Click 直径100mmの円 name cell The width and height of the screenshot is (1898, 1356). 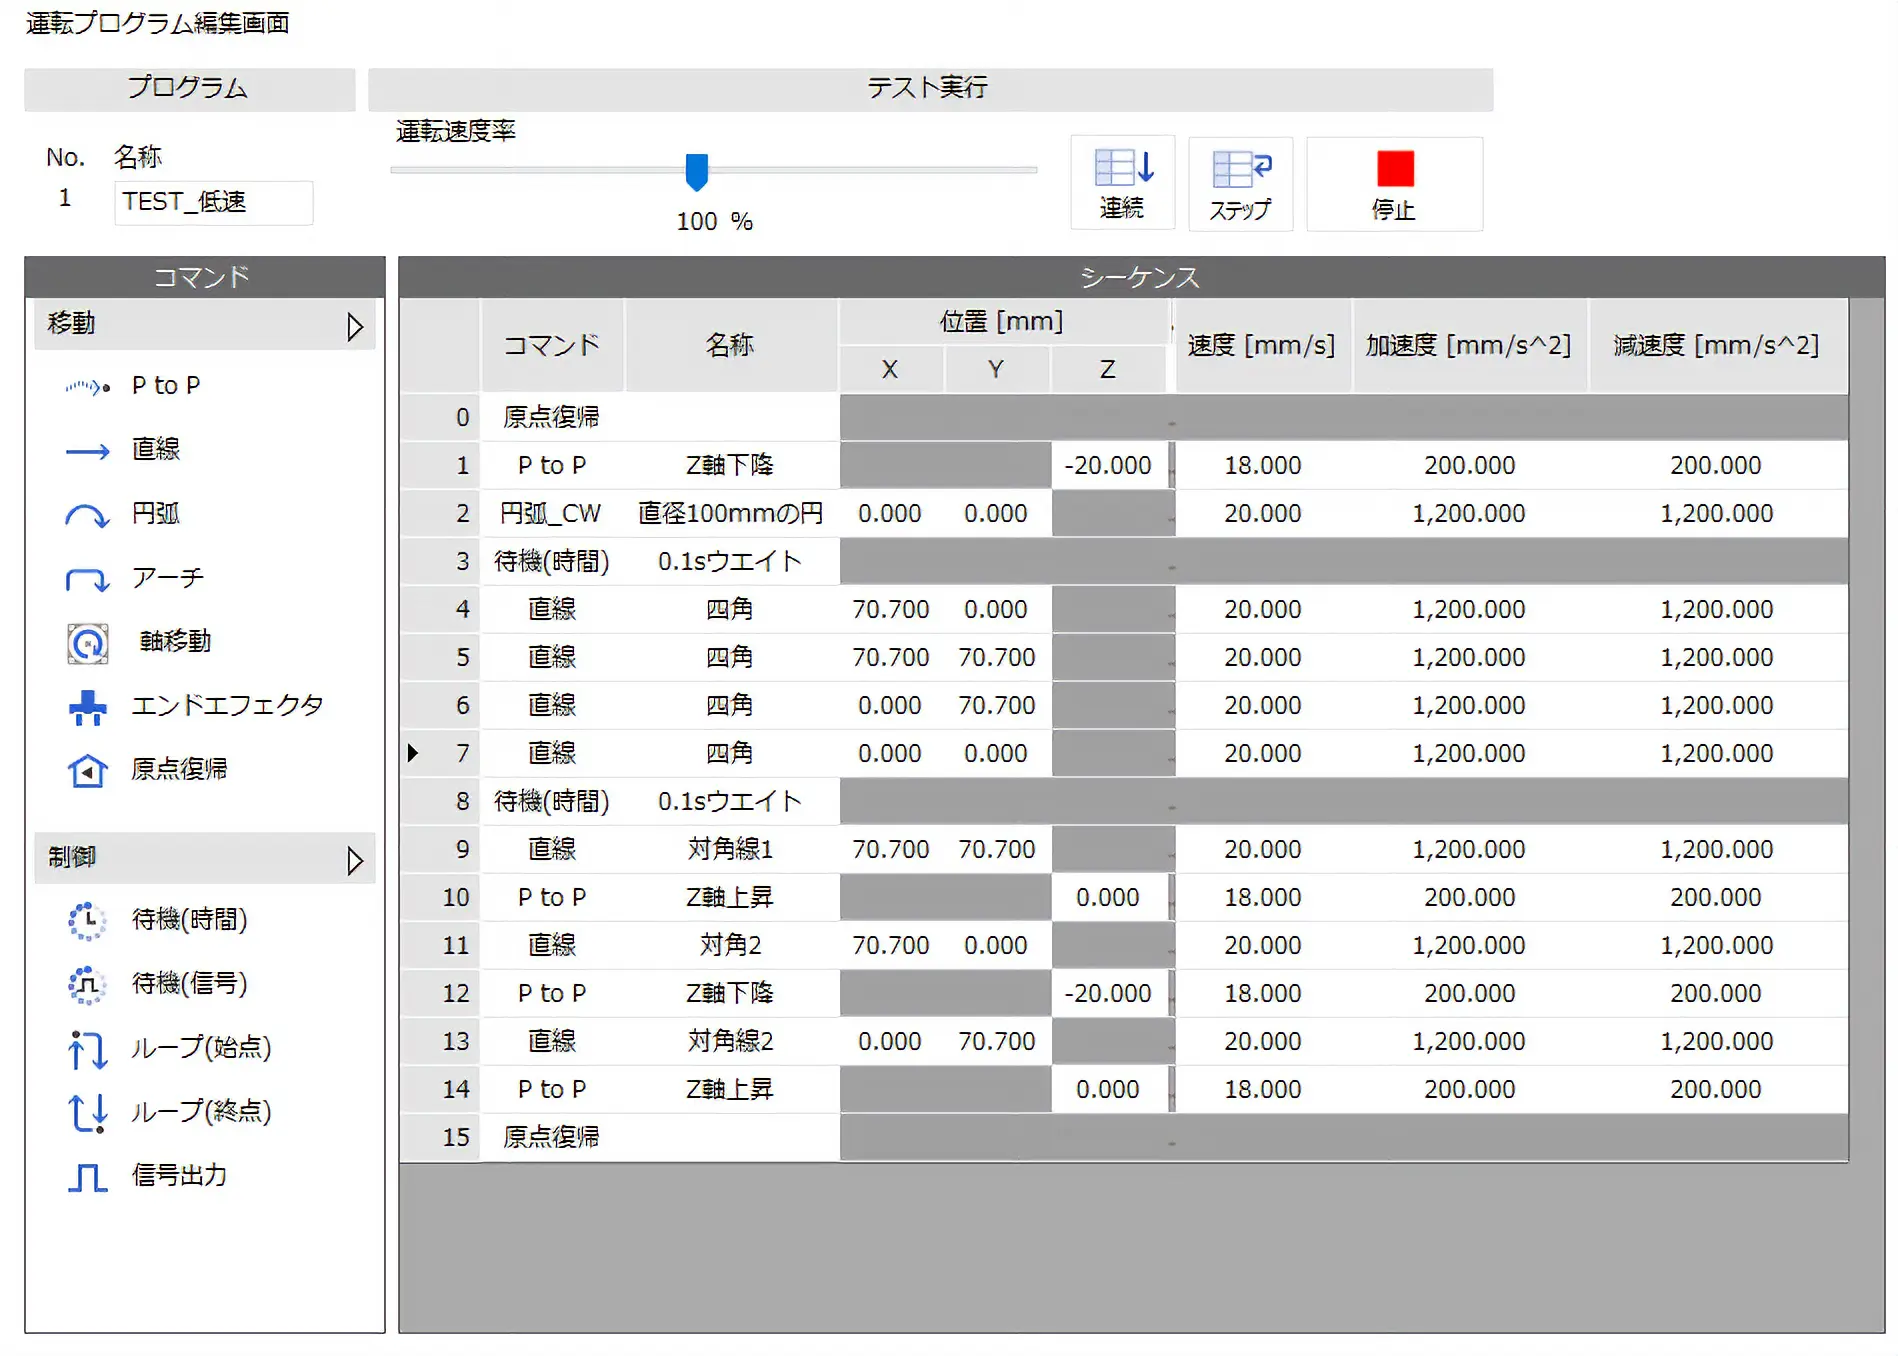point(730,513)
